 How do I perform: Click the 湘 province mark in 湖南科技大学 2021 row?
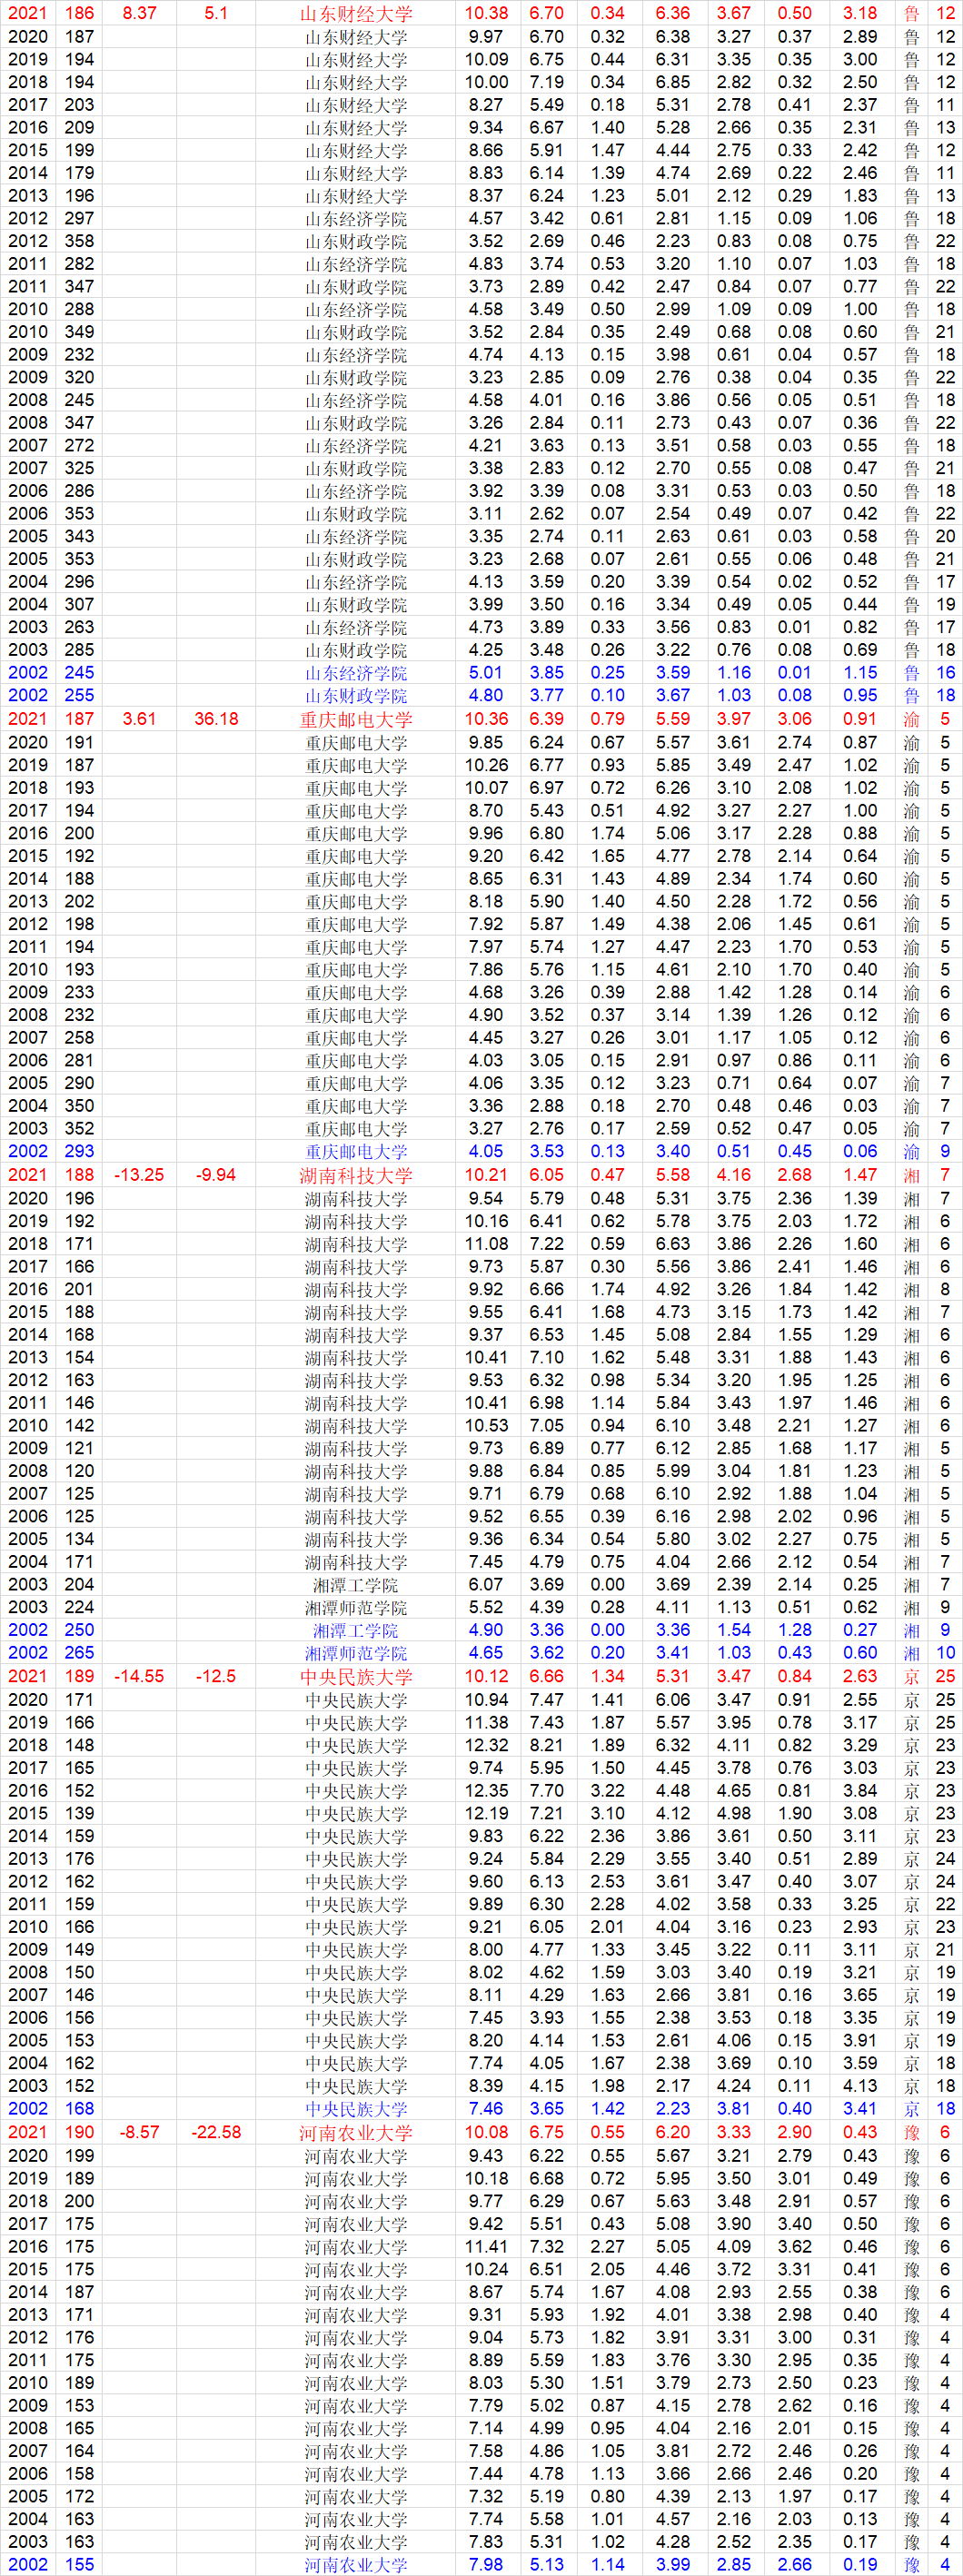[911, 1175]
